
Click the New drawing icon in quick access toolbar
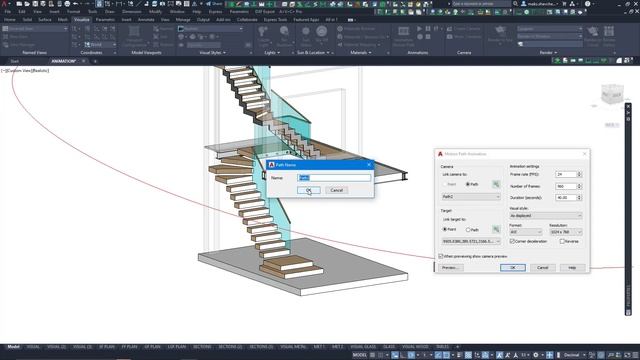[19, 4]
